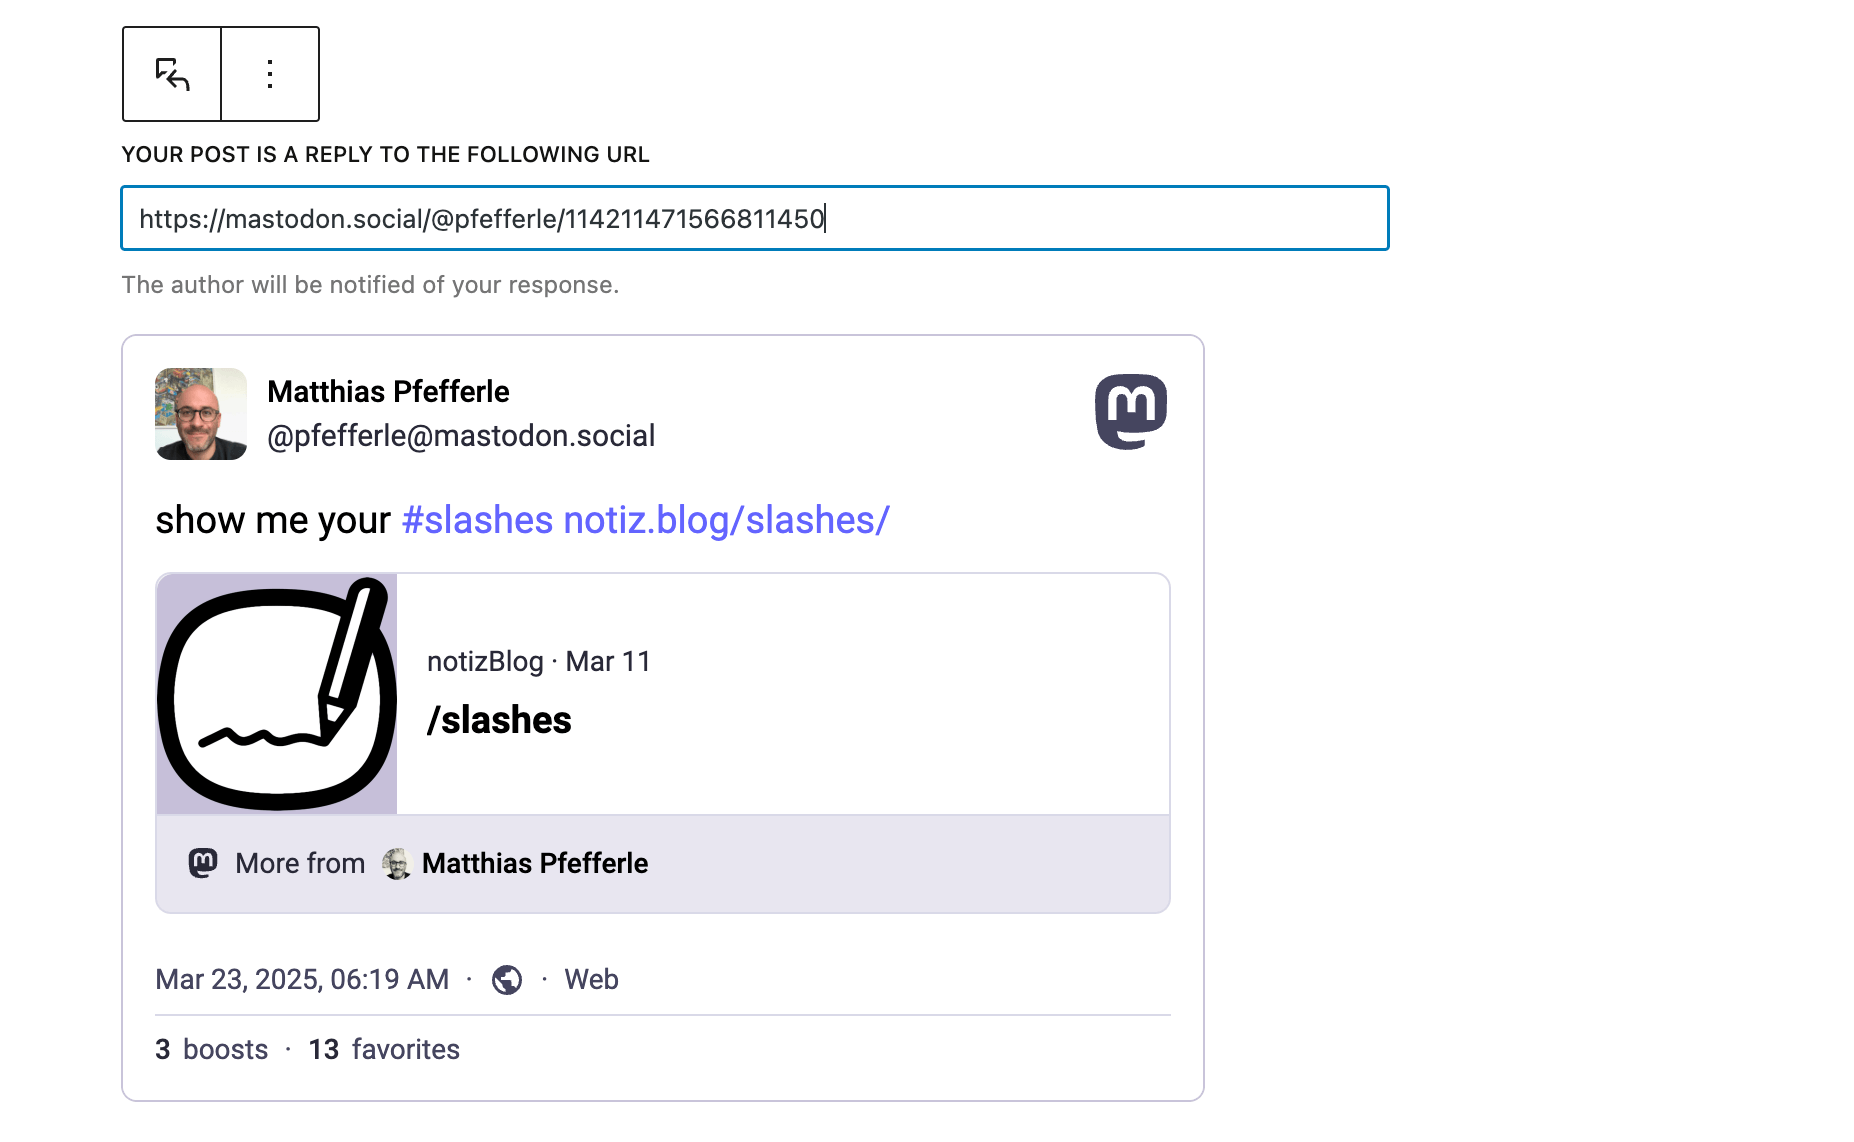Viewport: 1854px width, 1142px height.
Task: Click the public visibility globe icon
Action: click(x=507, y=980)
